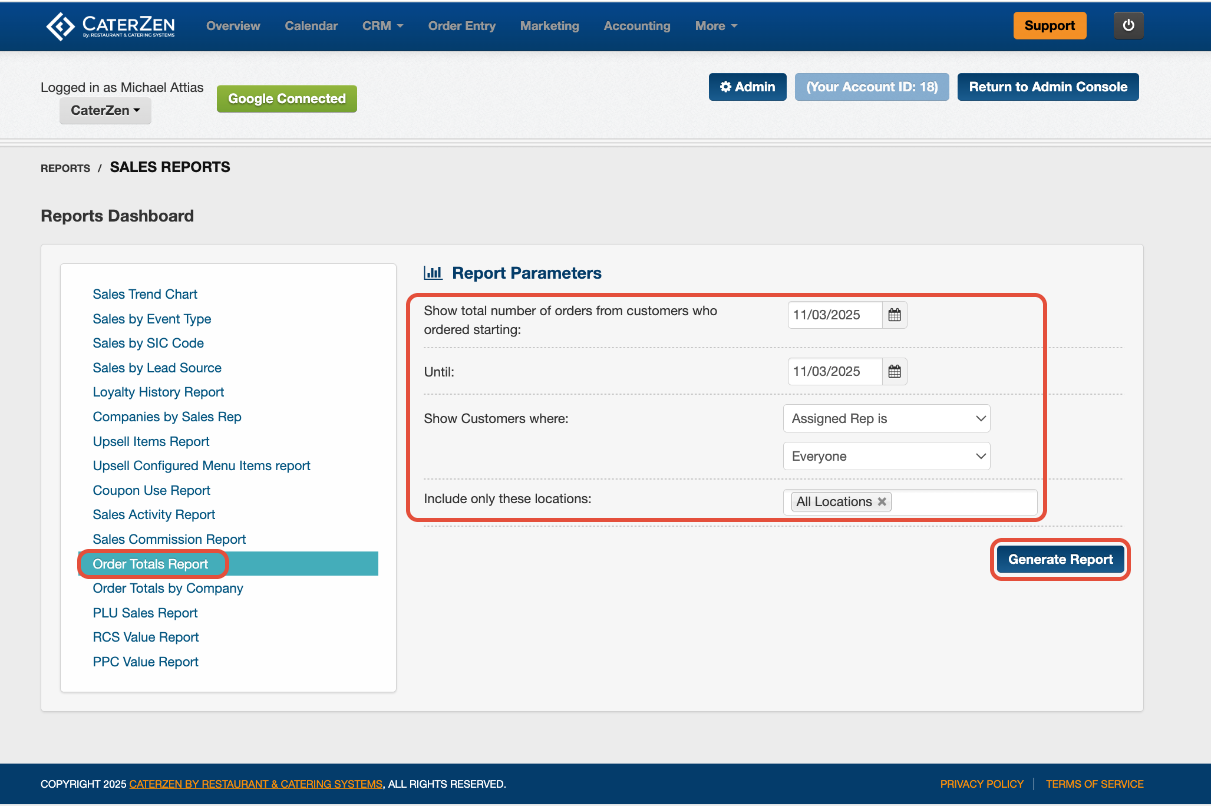Open Upsell Configured Menu Items report
This screenshot has height=806, width=1211.
click(x=202, y=466)
